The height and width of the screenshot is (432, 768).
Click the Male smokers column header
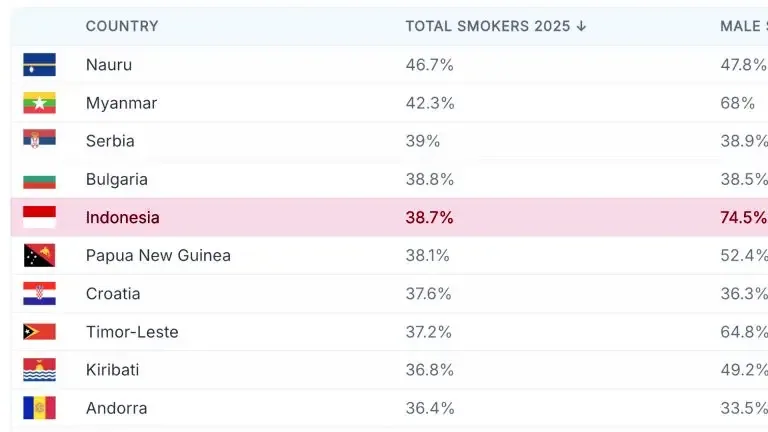click(743, 26)
